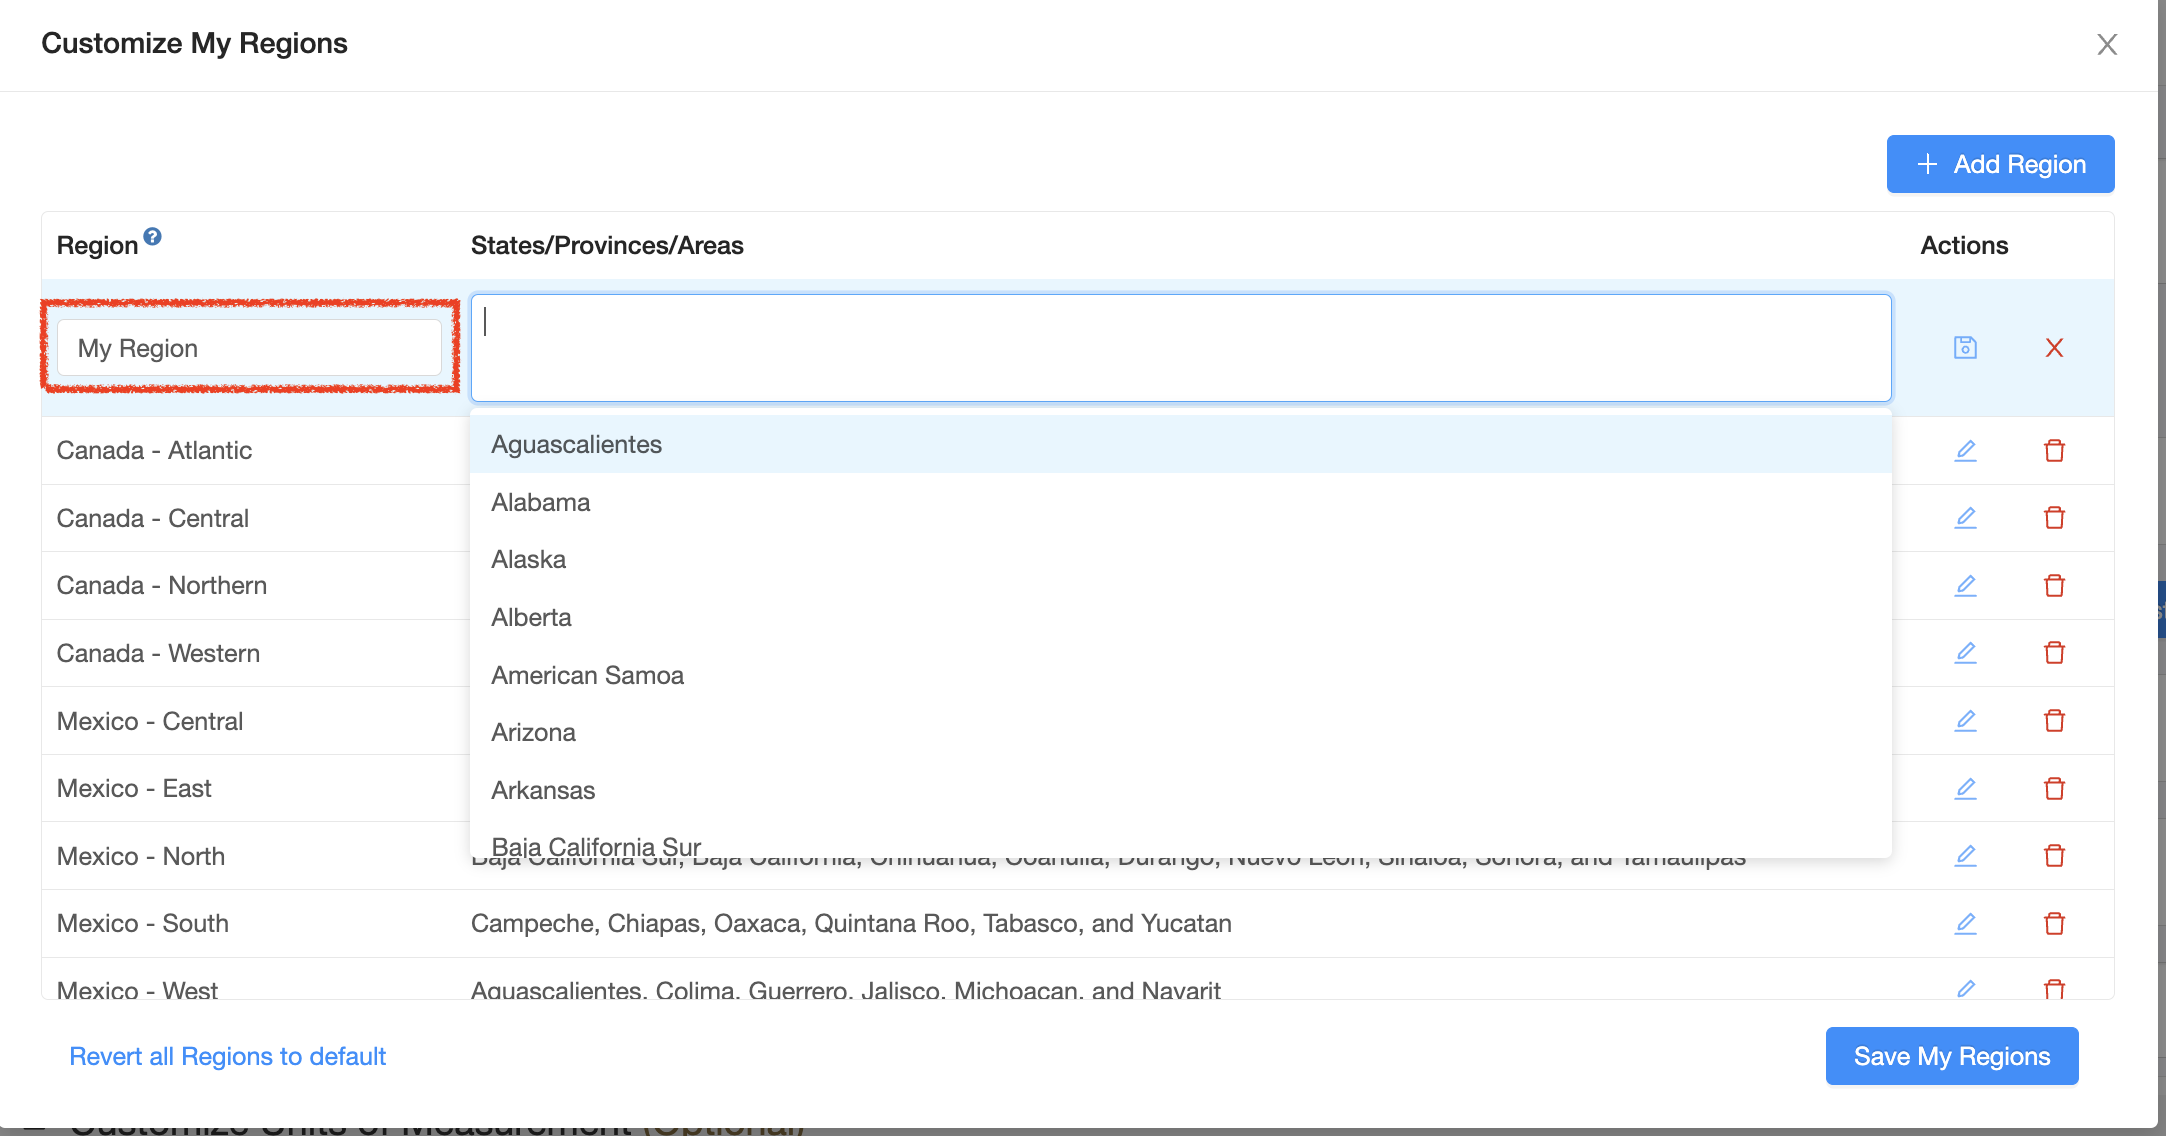Select Aguascalientes from the dropdown list
The width and height of the screenshot is (2166, 1136).
point(576,445)
